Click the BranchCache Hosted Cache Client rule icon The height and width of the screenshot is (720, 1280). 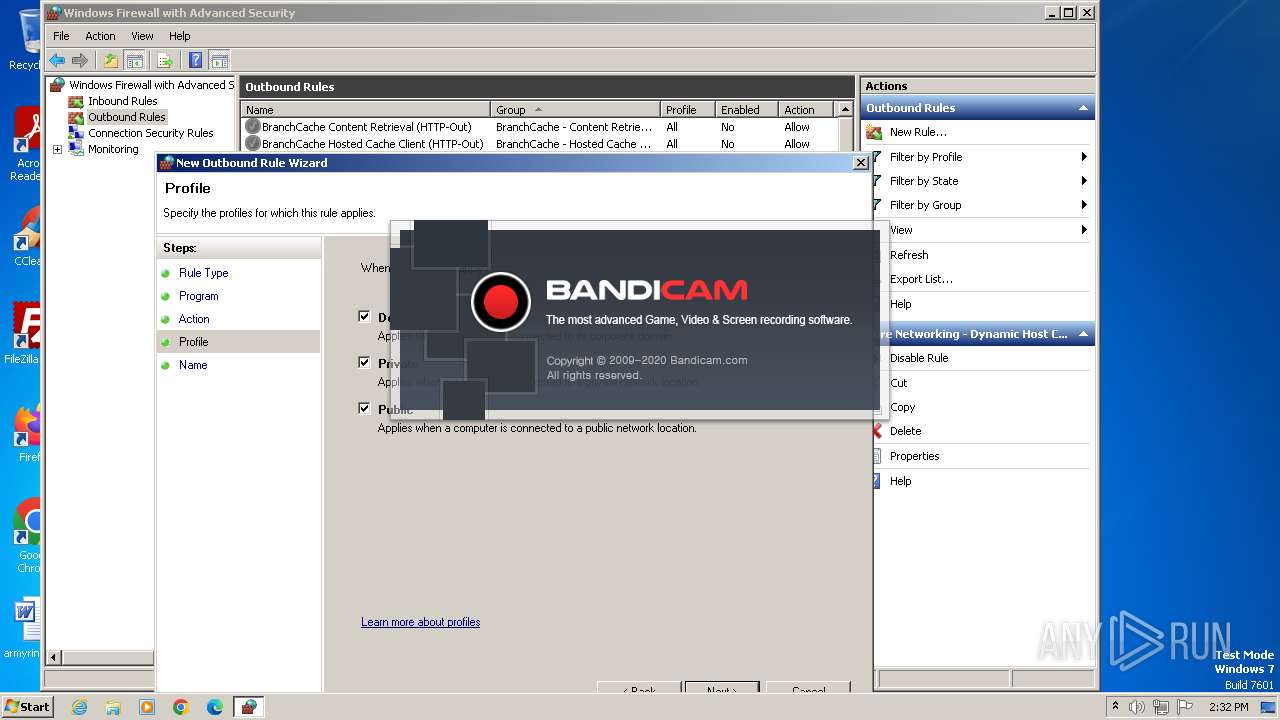point(253,144)
